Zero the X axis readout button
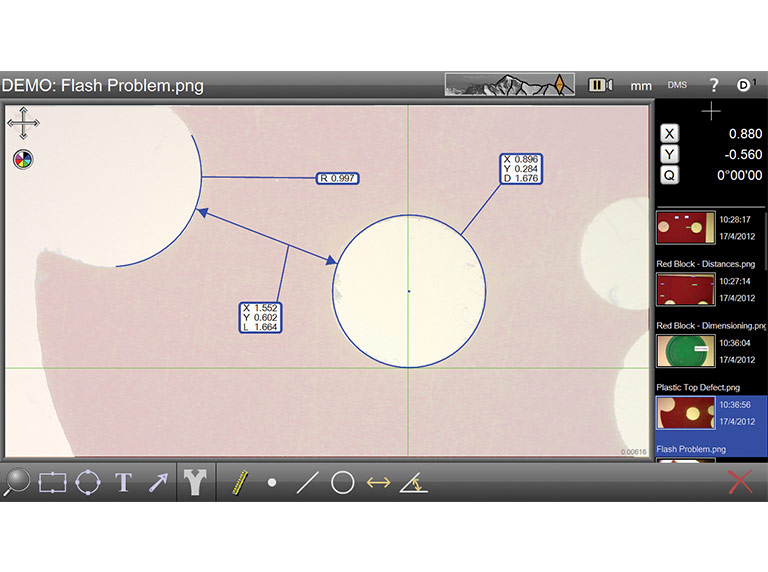Screen dimensions: 768x572 [670, 134]
